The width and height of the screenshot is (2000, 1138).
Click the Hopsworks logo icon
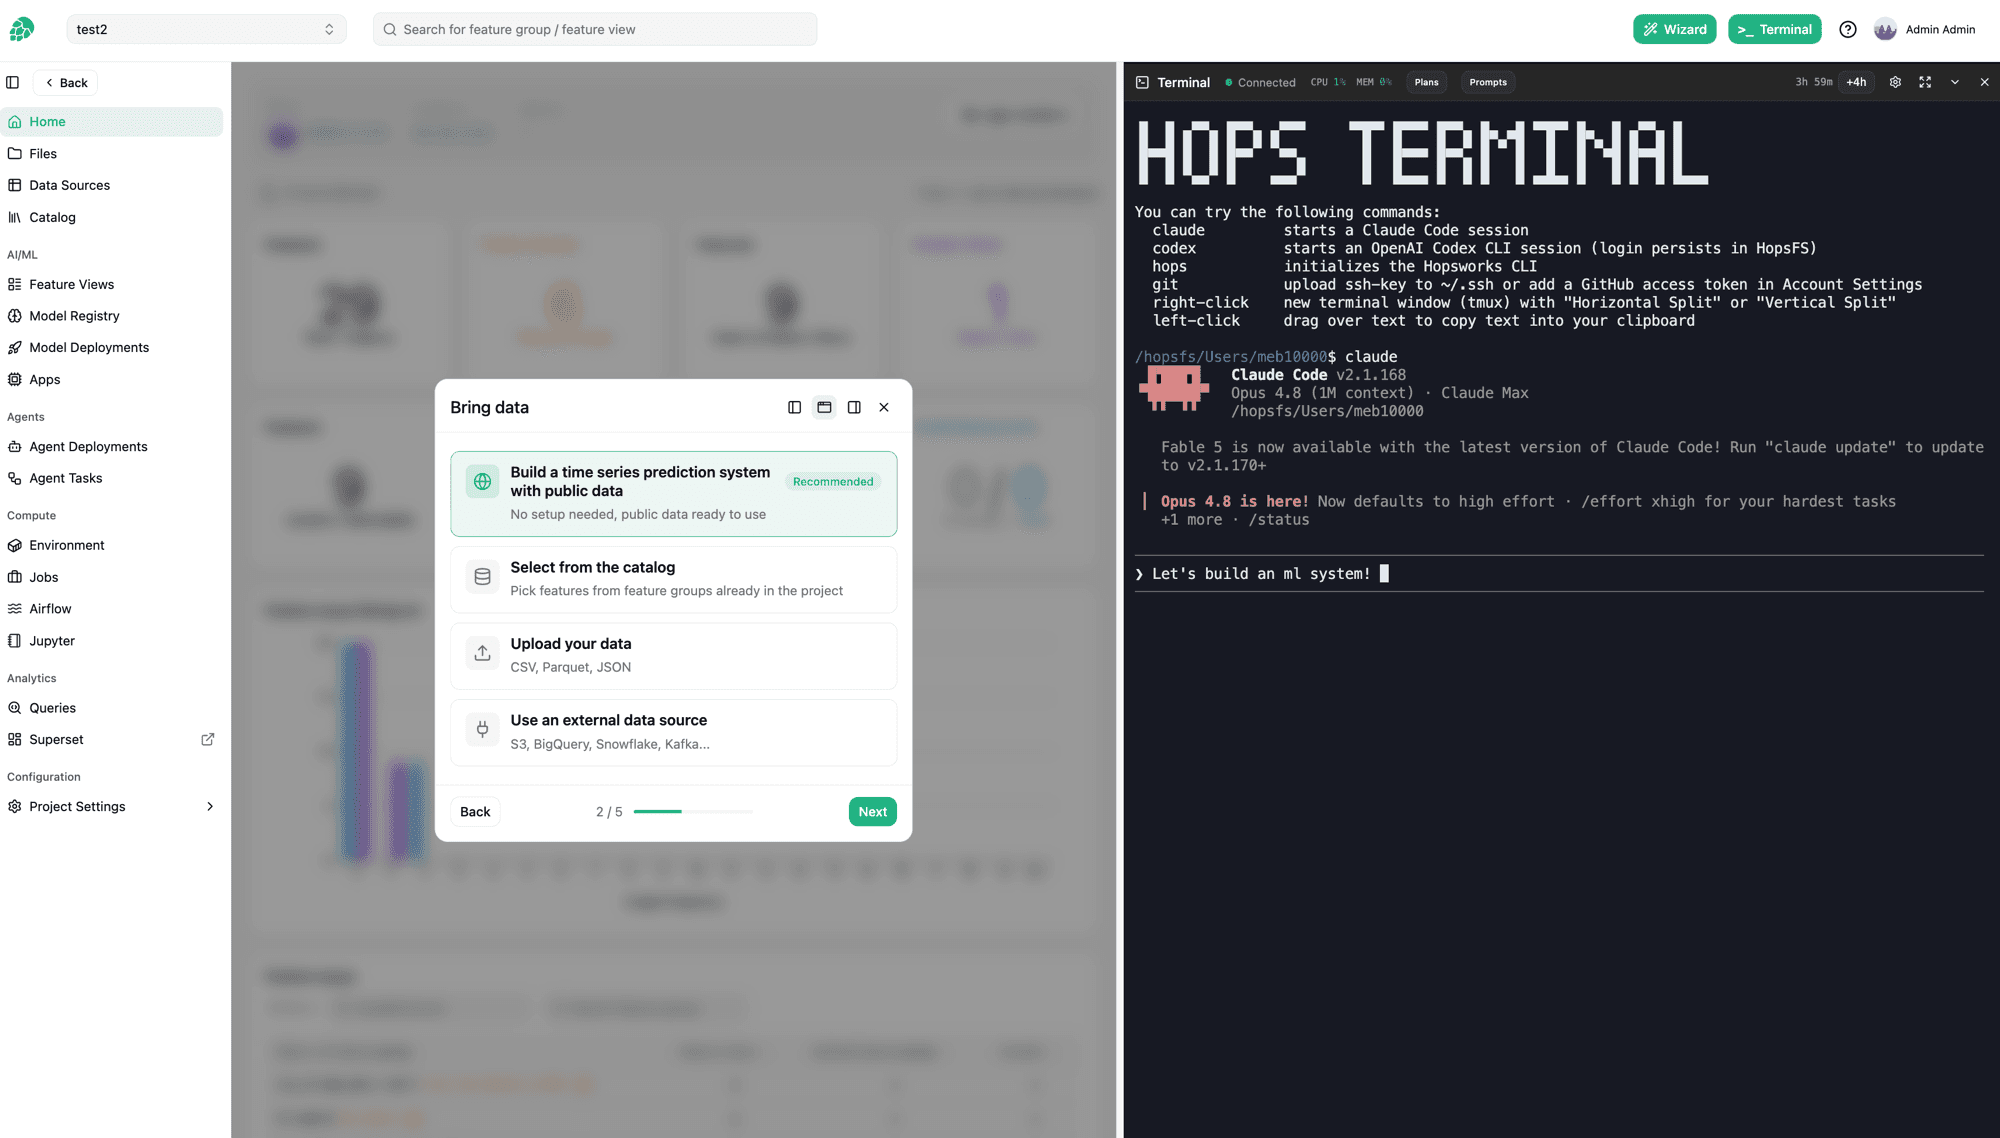21,29
